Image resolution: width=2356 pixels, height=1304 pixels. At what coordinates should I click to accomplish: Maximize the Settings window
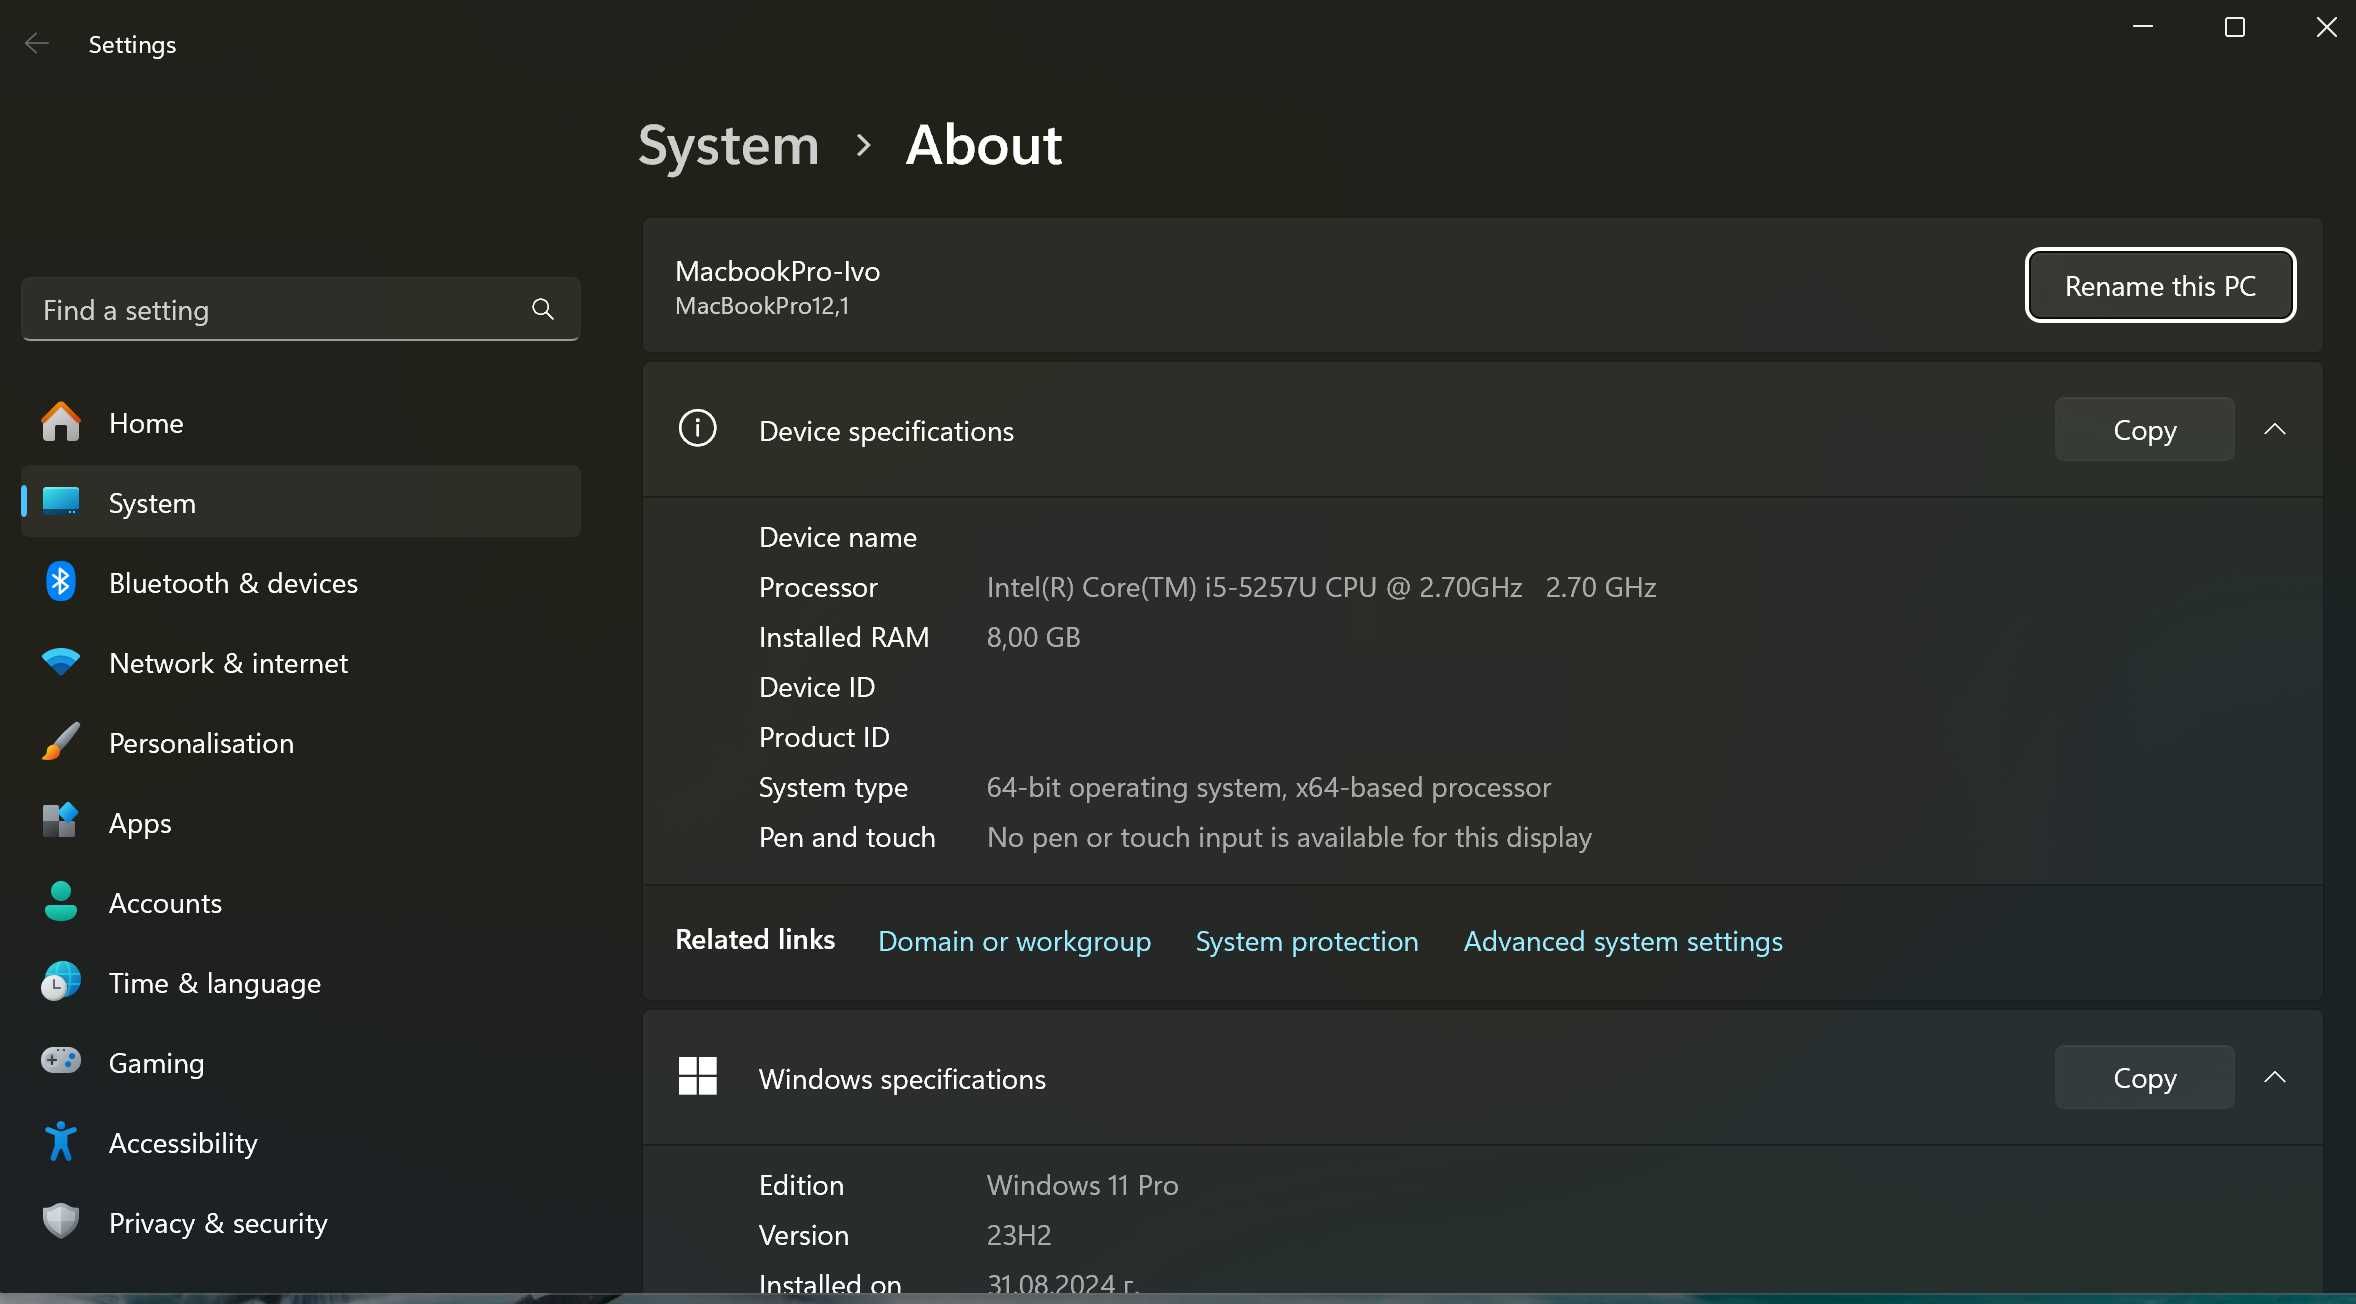click(x=2235, y=27)
